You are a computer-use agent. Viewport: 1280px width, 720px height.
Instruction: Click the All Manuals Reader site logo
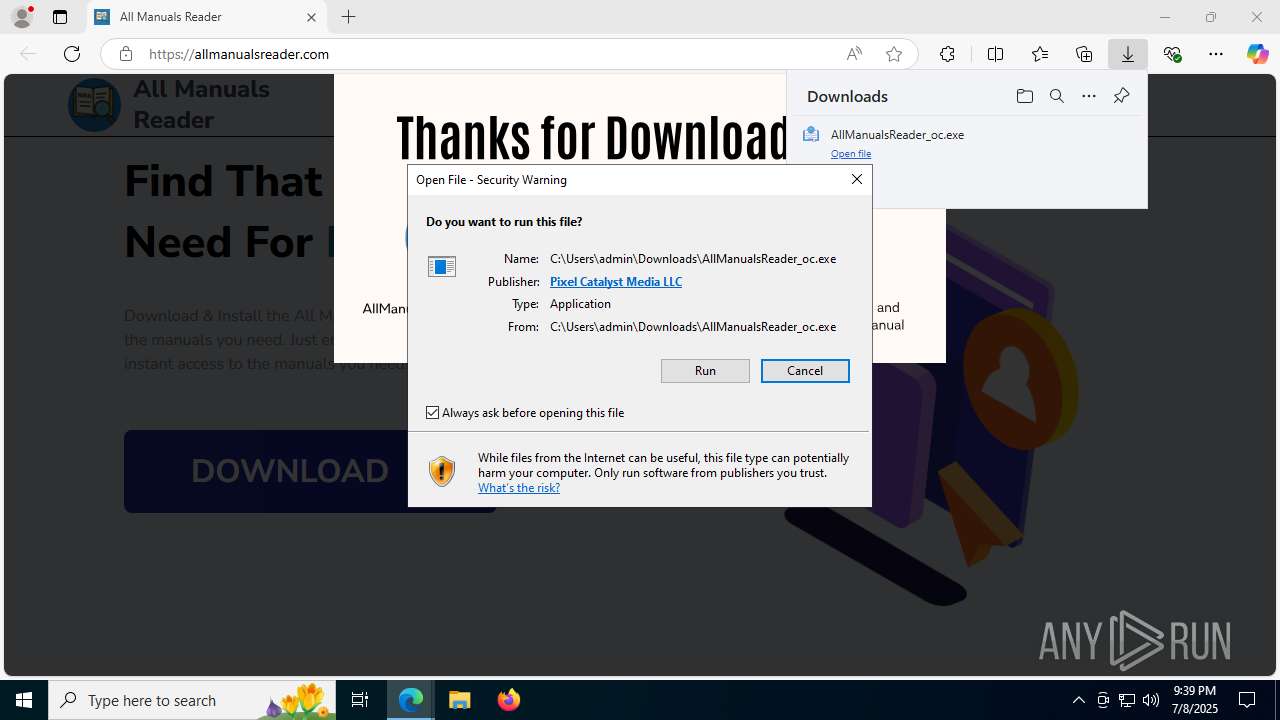coord(94,104)
